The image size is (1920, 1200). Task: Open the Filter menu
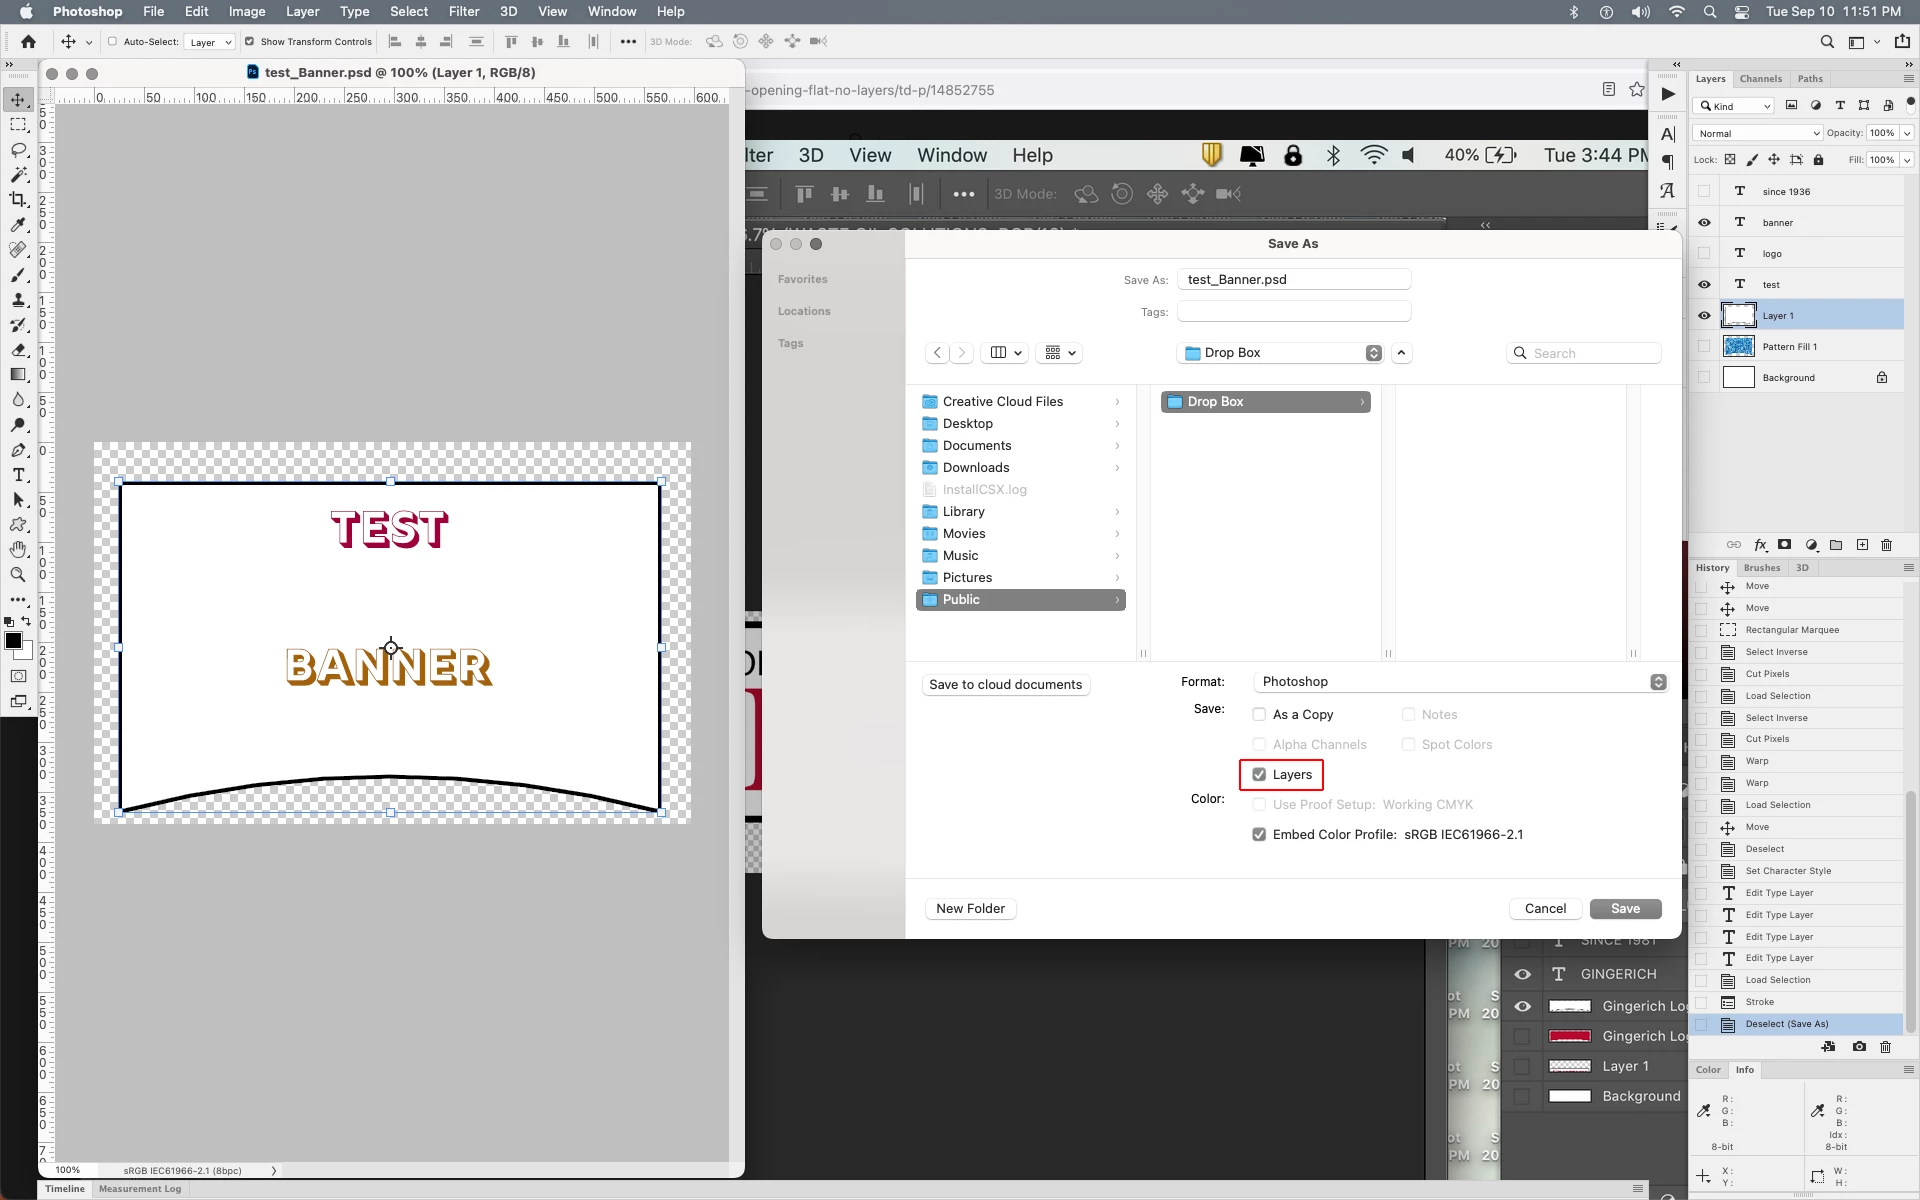463,11
